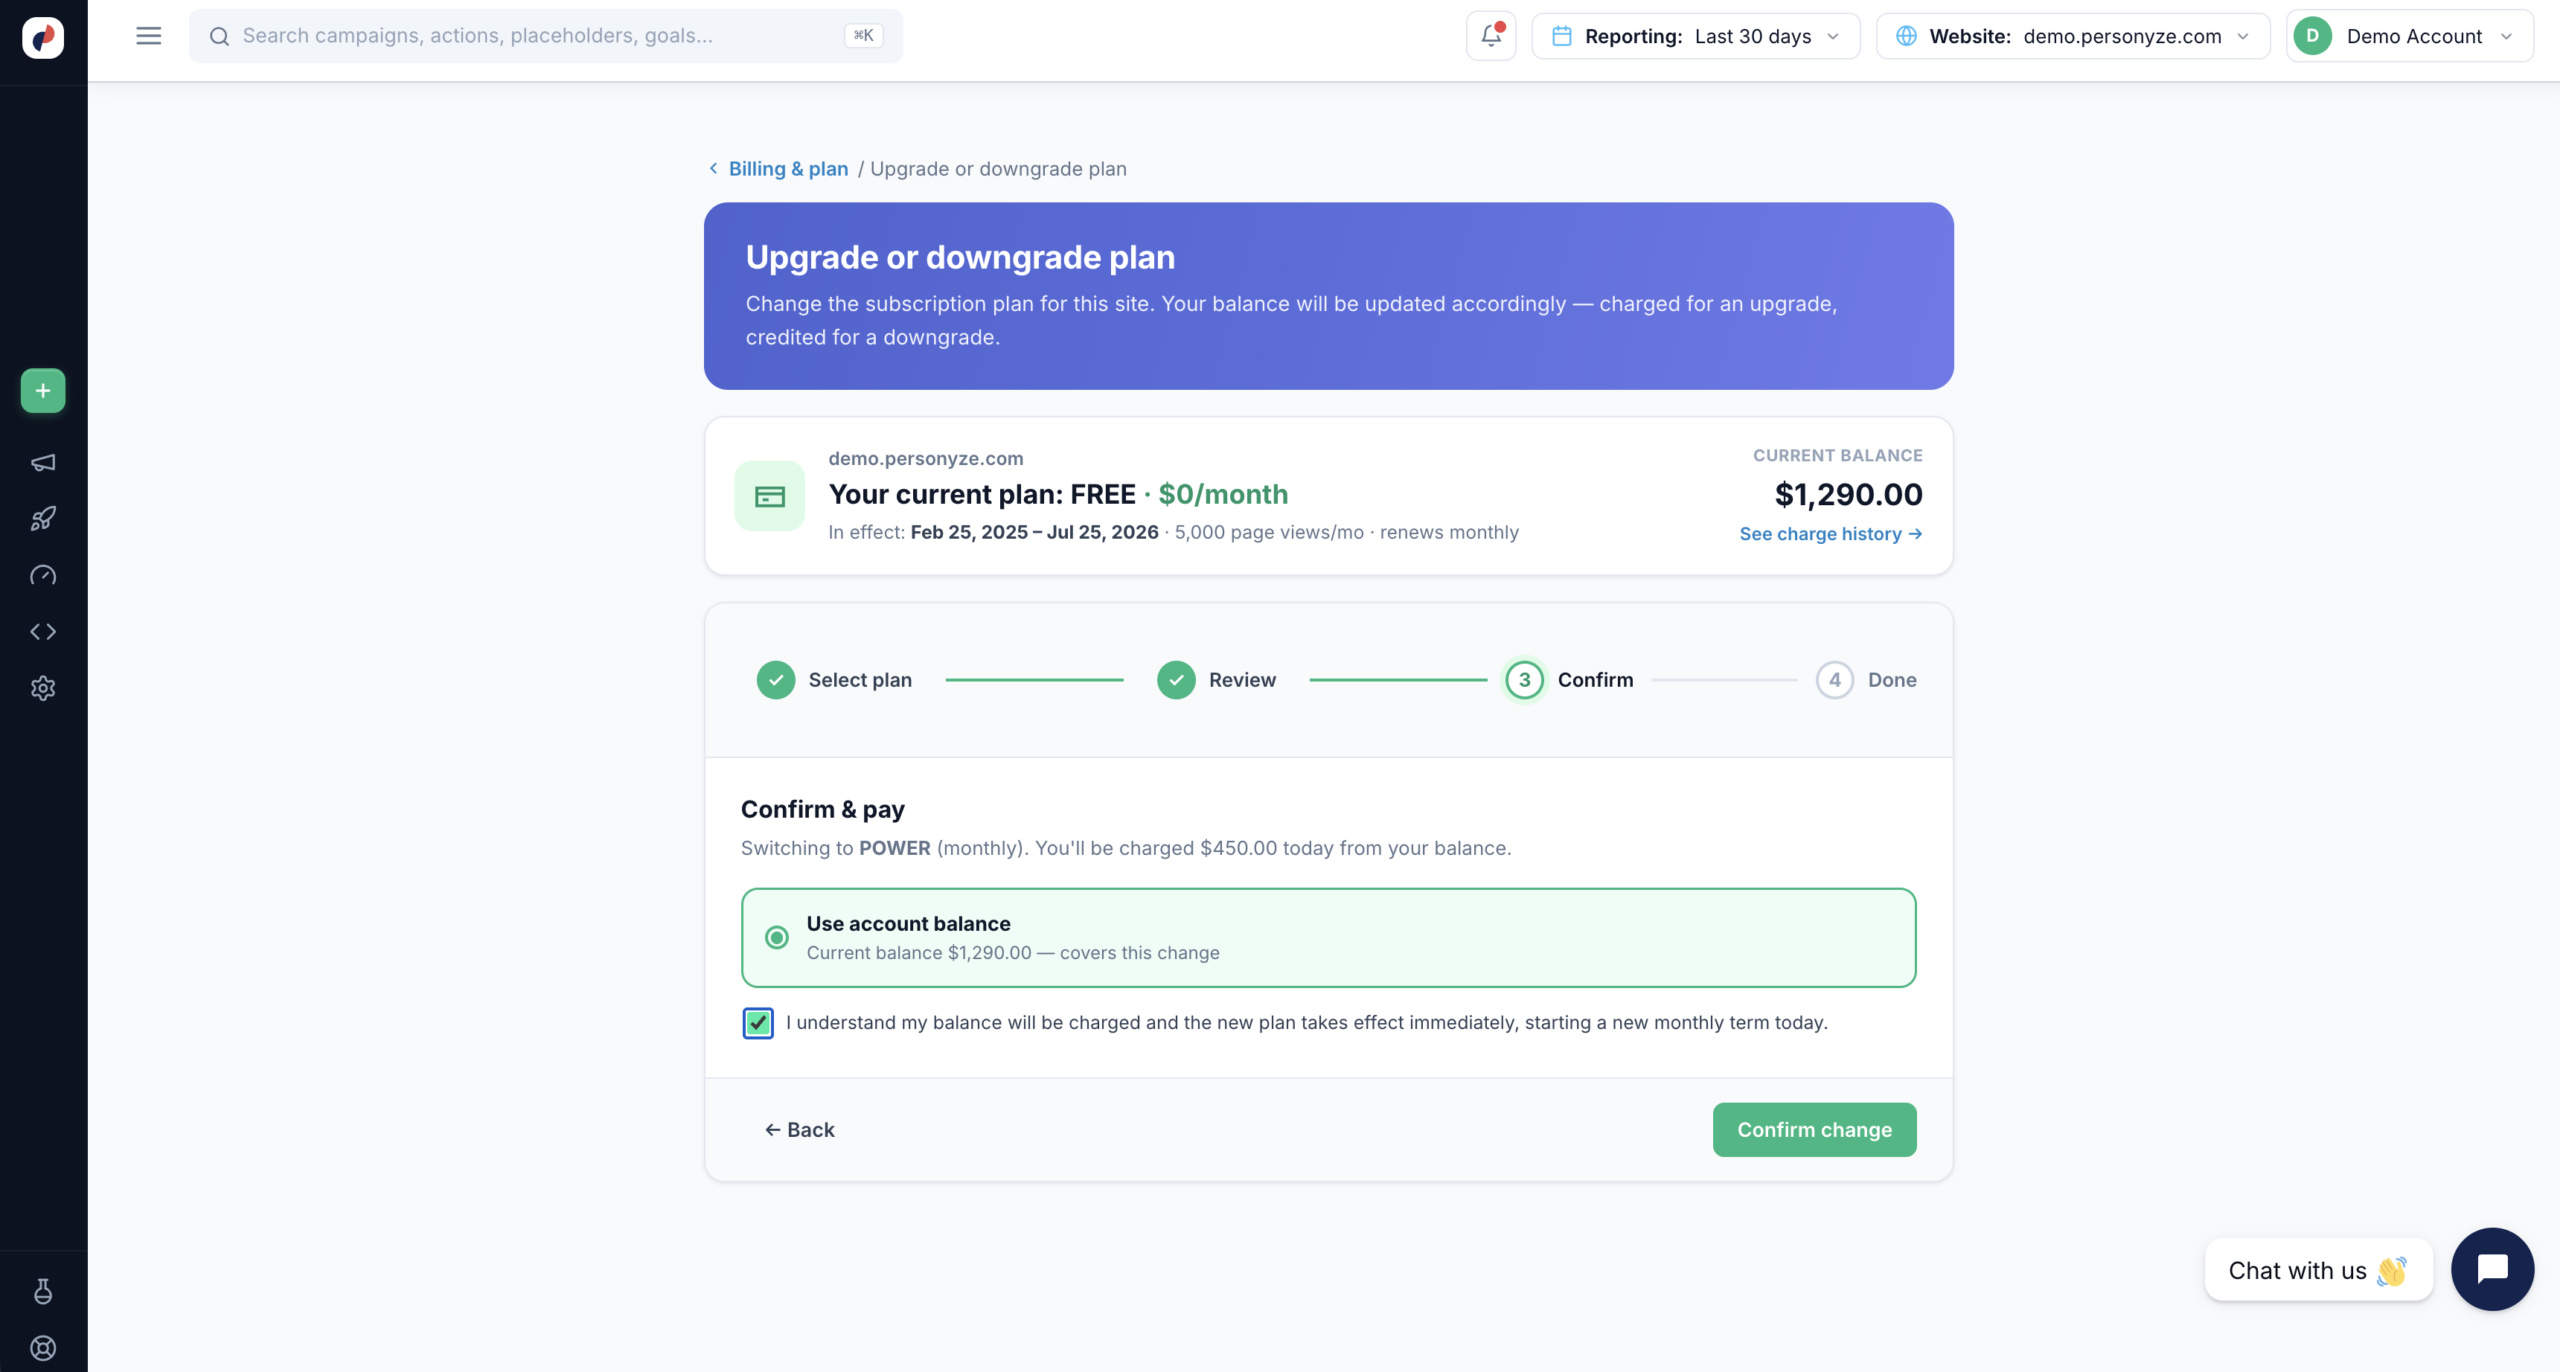
Task: Click the Demo Account avatar
Action: pos(2313,36)
